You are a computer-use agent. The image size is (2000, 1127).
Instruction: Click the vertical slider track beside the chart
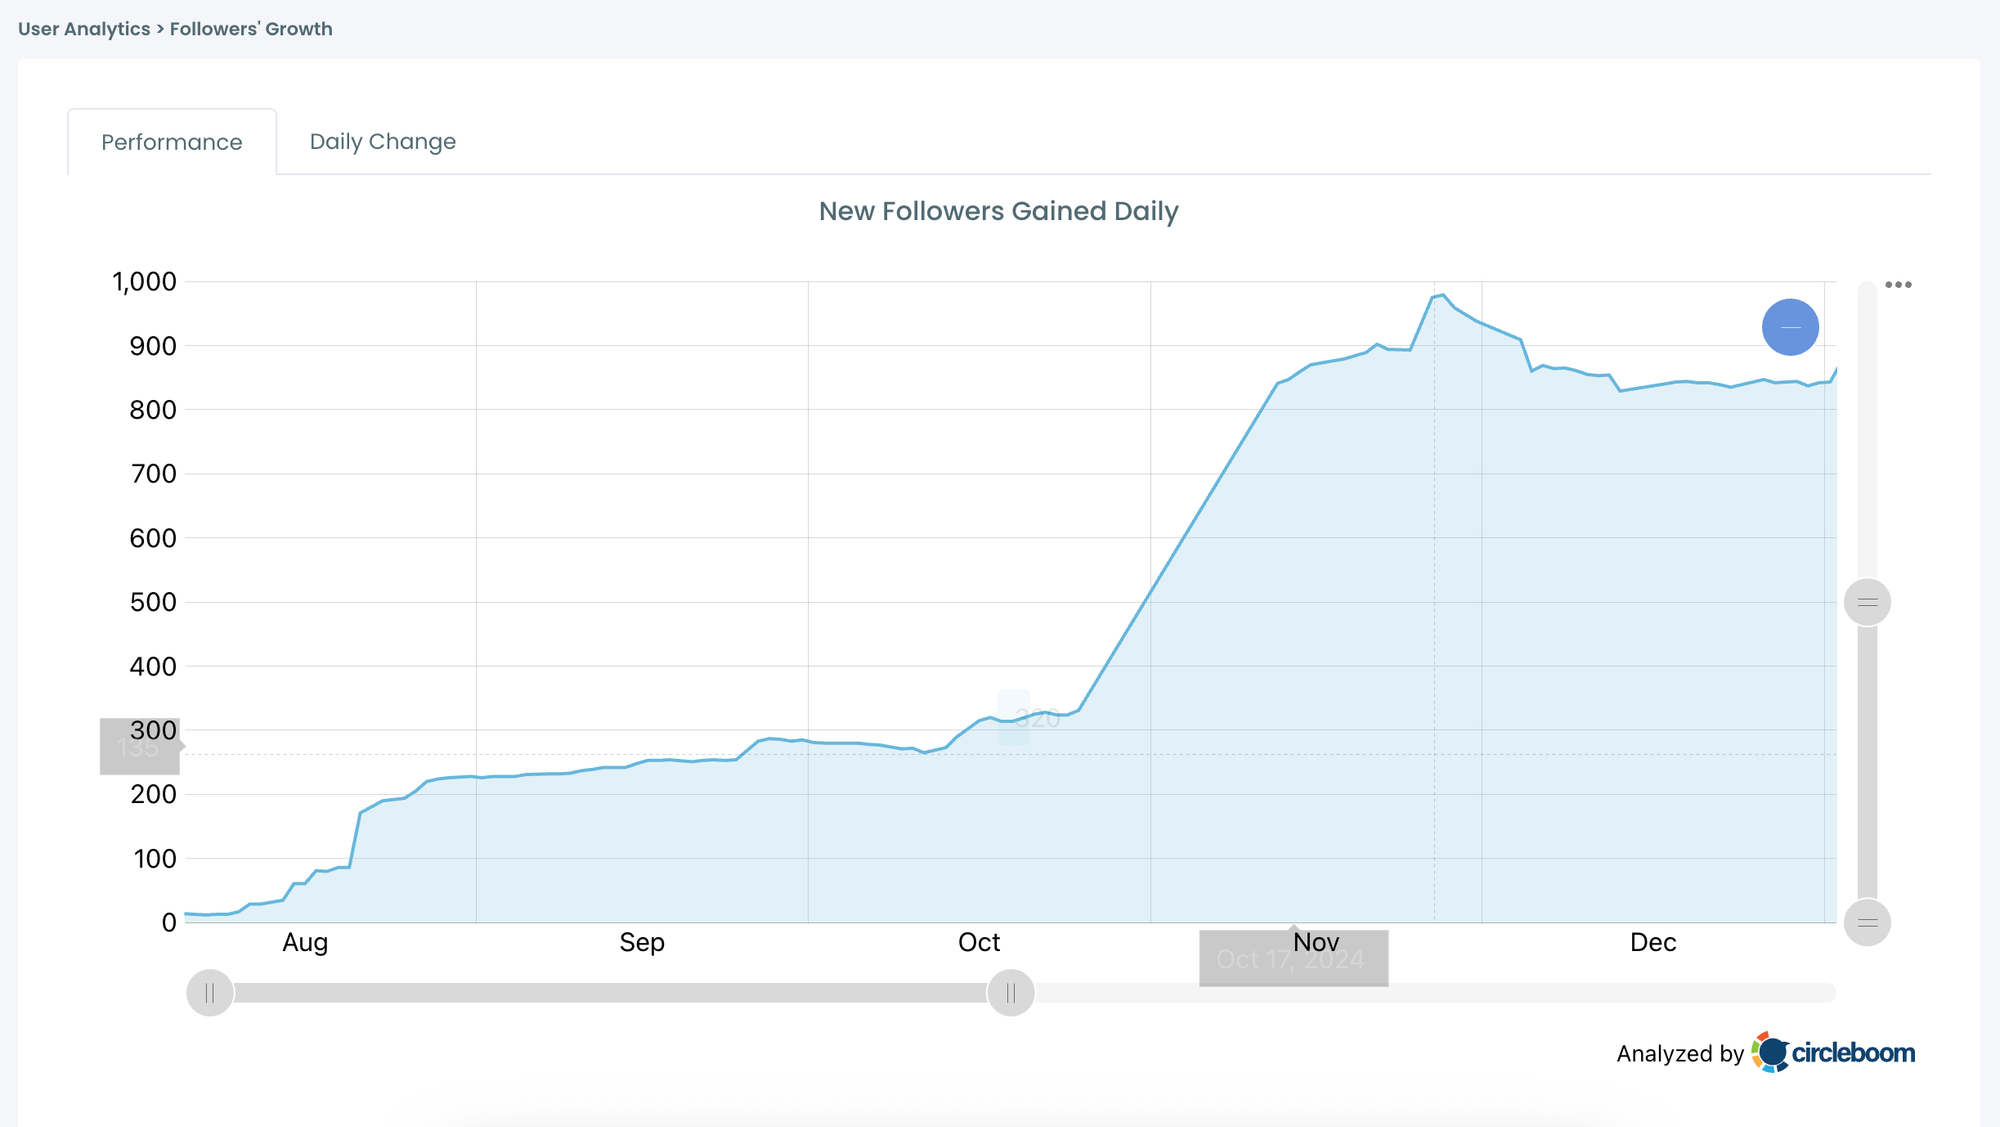point(1866,760)
